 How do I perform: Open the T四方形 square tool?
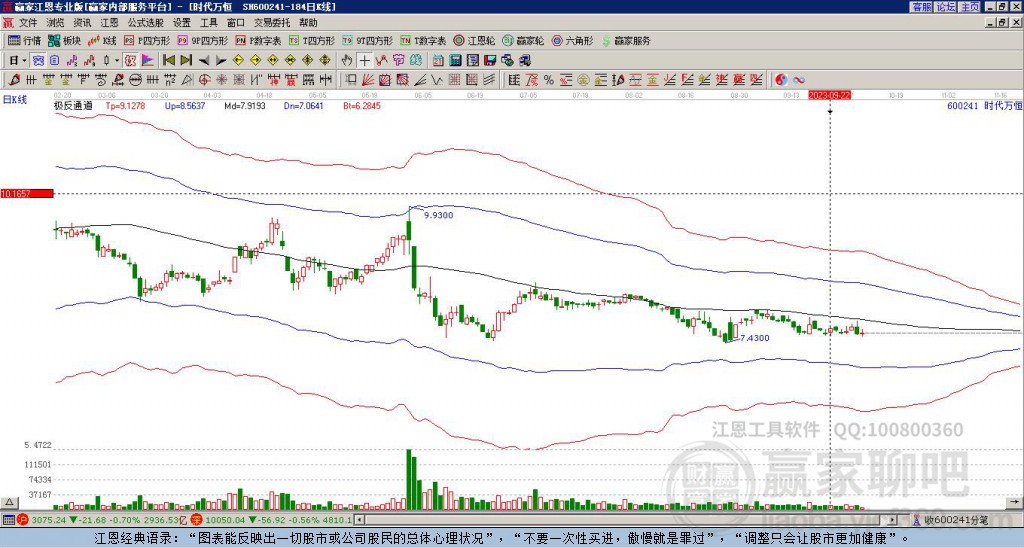(312, 40)
